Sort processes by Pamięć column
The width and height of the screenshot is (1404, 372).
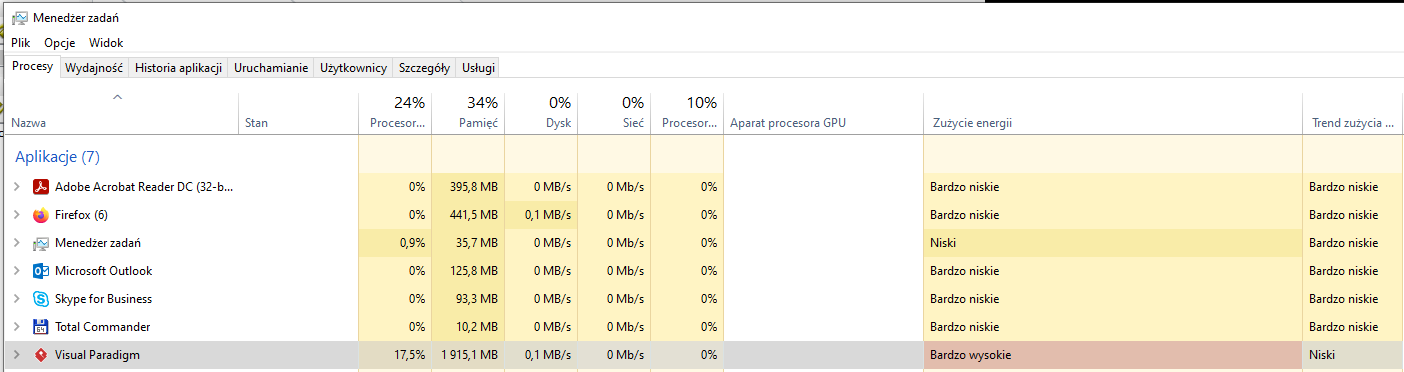coord(468,113)
